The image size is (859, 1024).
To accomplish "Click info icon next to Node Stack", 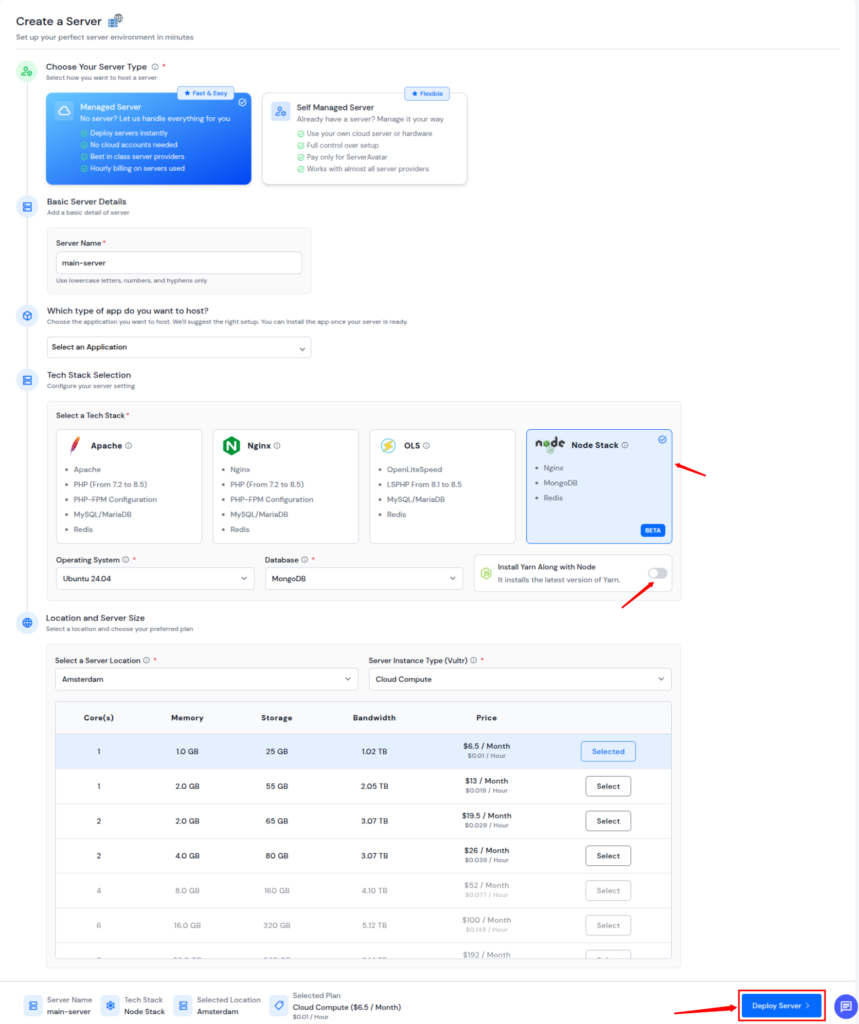I will 626,445.
